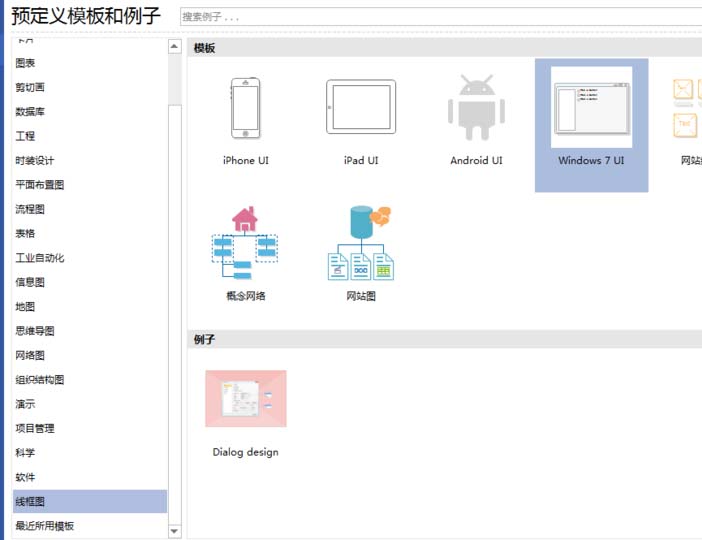Click the highlighted 线框图 category
The width and height of the screenshot is (702, 540).
(x=90, y=501)
